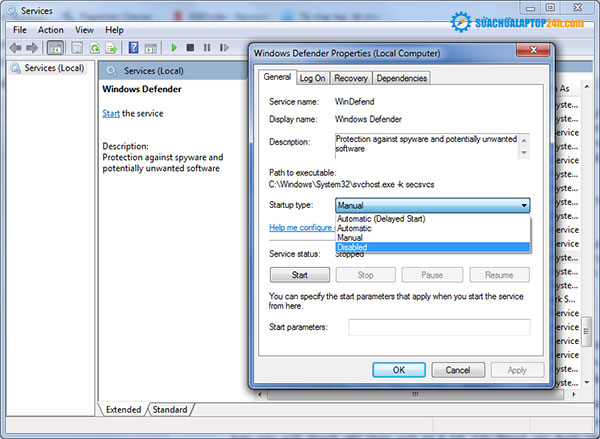Click the Apply button

(x=517, y=370)
